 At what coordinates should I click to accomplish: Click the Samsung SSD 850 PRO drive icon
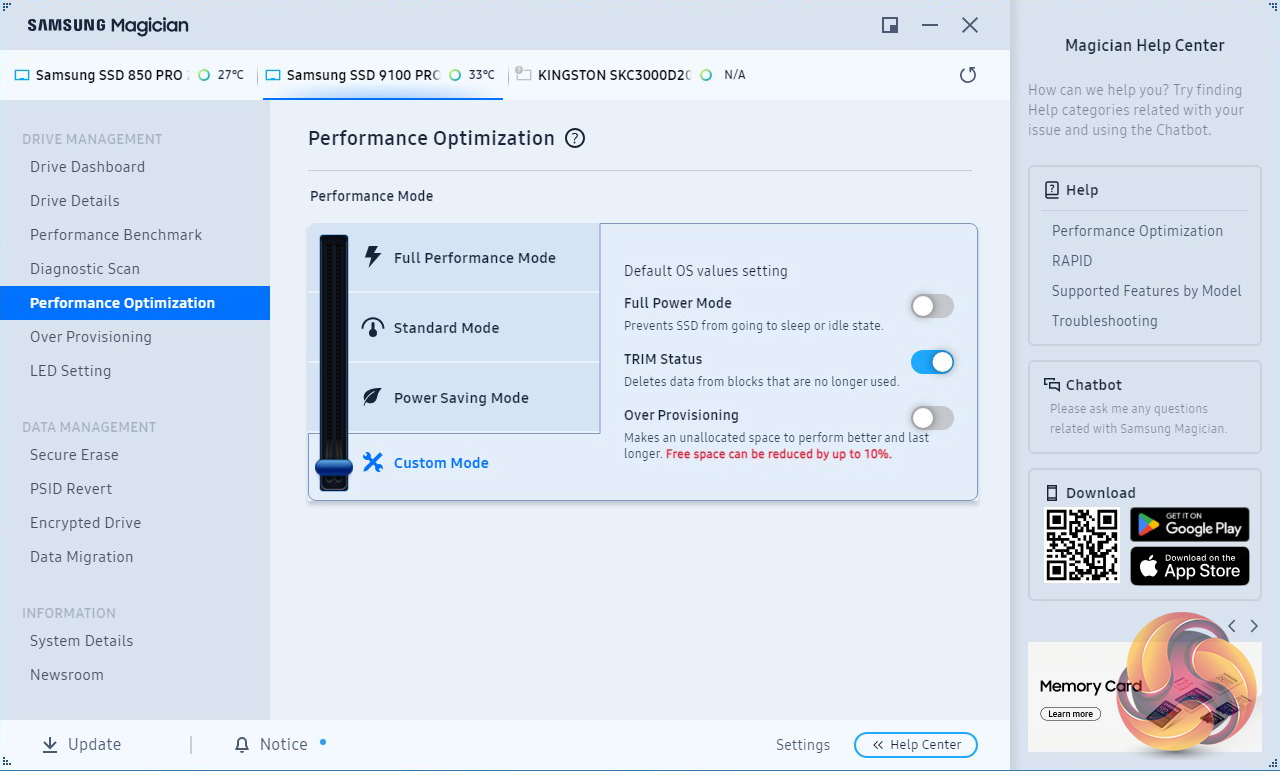click(22, 75)
